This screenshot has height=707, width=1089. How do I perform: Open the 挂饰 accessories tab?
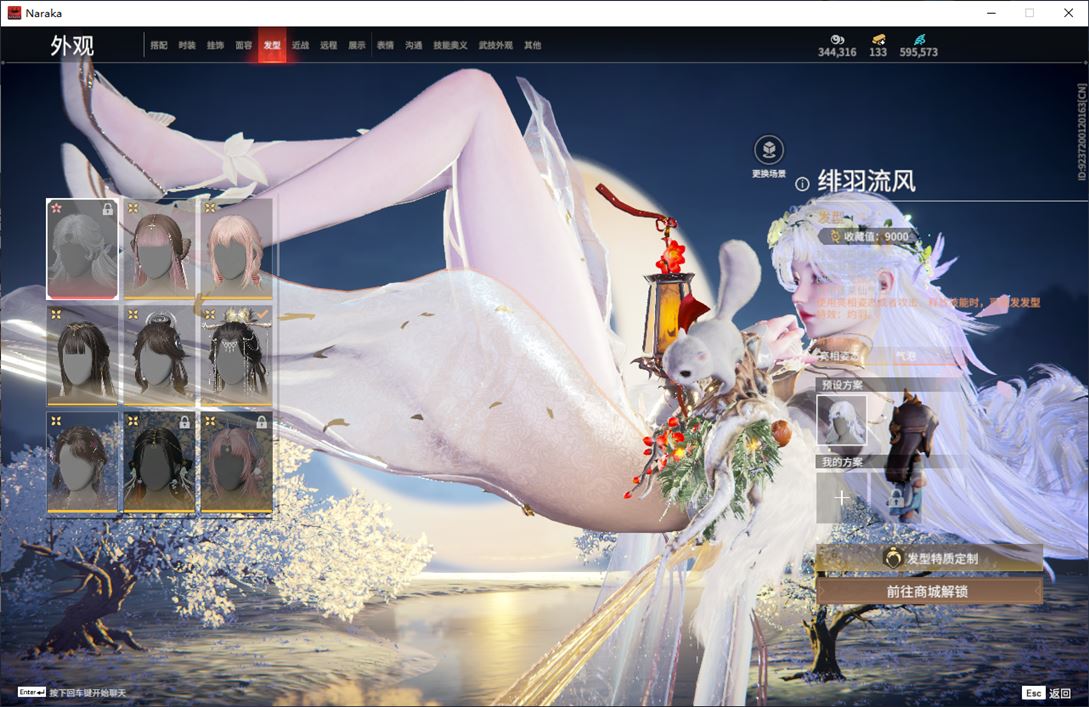click(215, 45)
